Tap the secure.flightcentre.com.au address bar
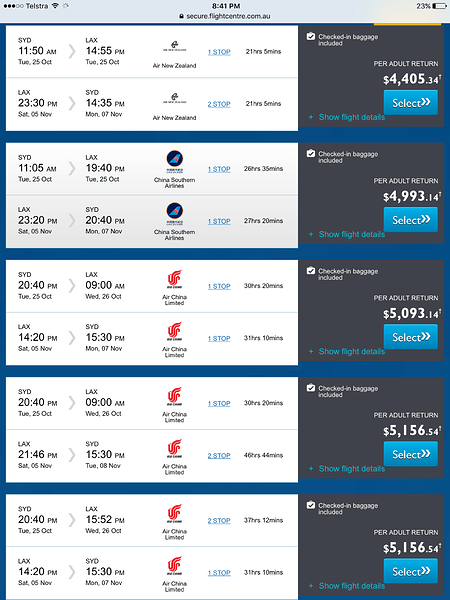Screen dimensions: 450x600 tap(225, 16)
